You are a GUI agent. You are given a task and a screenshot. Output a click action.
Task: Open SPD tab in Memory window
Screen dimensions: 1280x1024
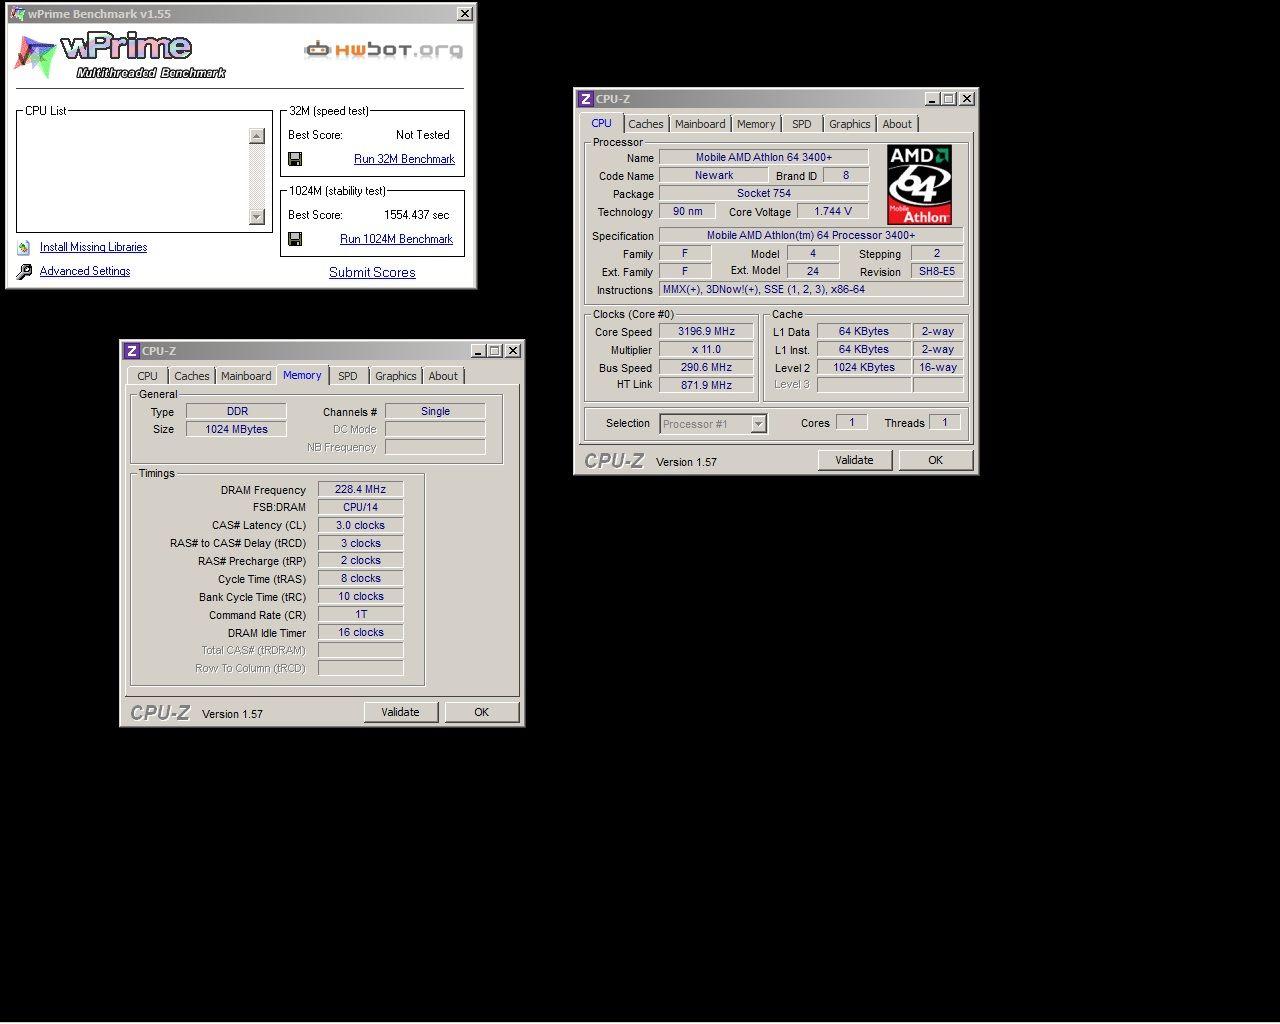[347, 376]
